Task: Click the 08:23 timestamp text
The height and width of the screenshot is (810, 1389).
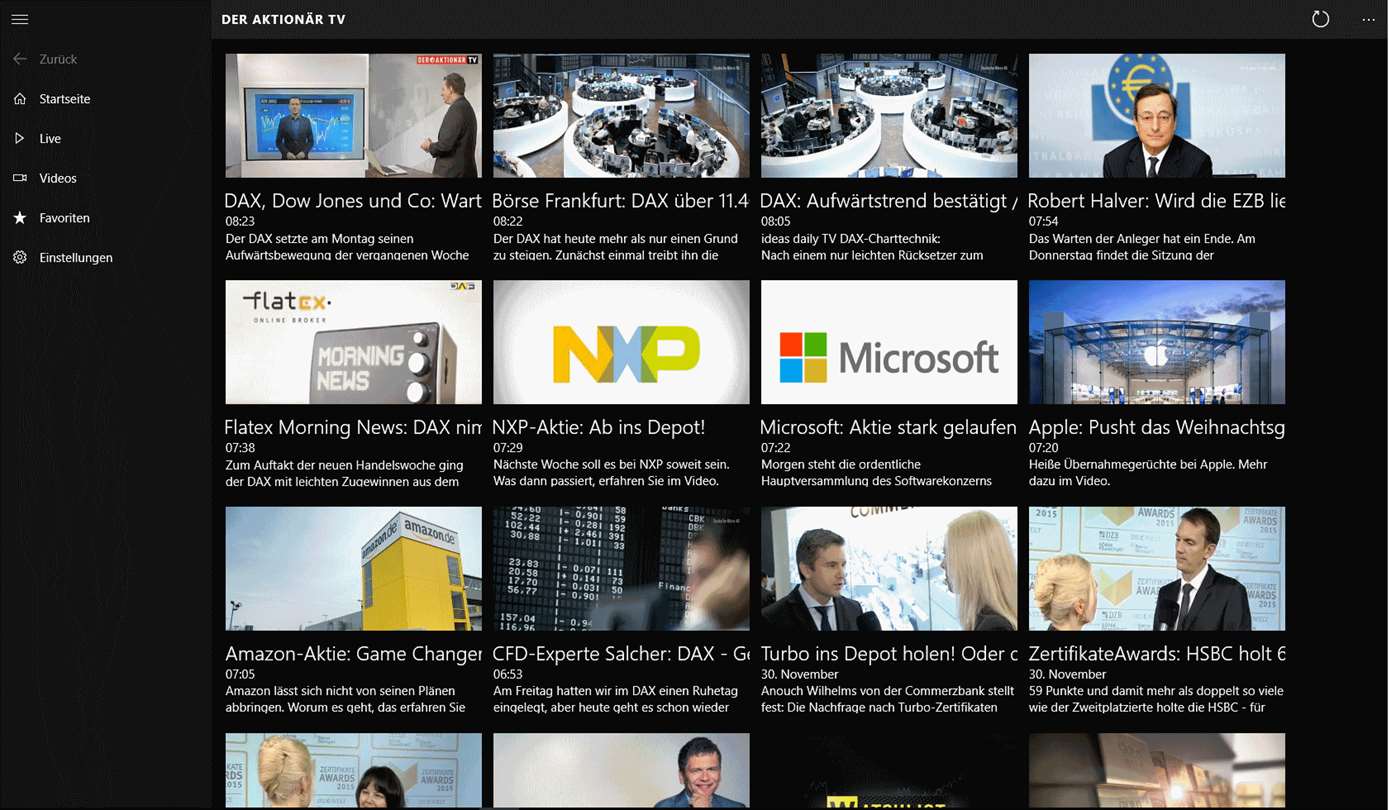Action: point(240,222)
